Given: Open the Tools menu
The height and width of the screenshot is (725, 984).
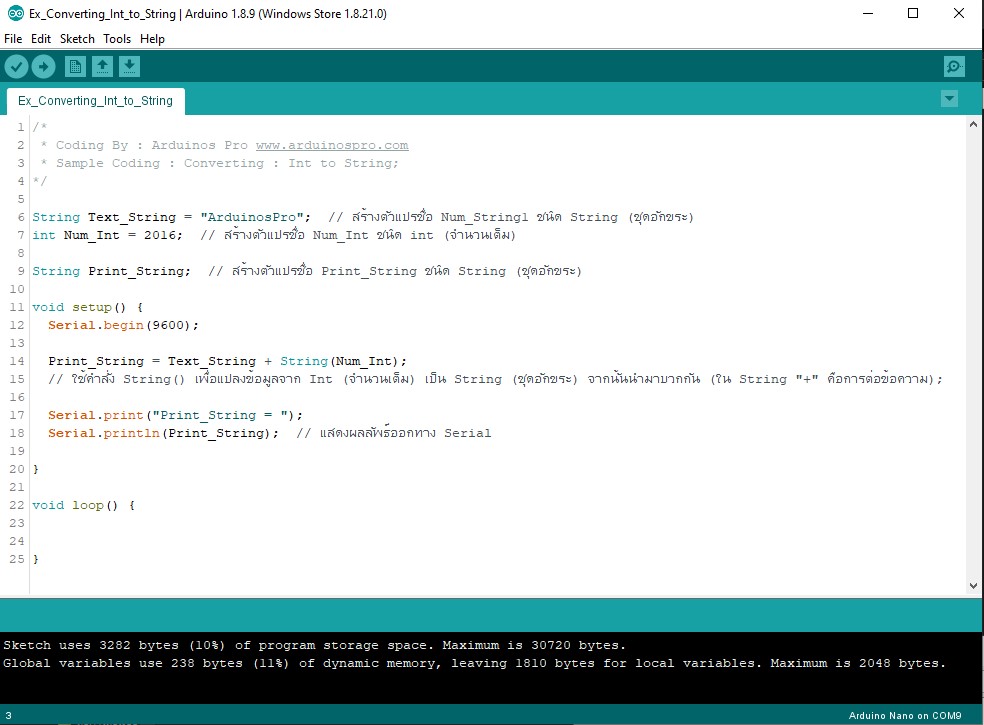Looking at the screenshot, I should [117, 39].
